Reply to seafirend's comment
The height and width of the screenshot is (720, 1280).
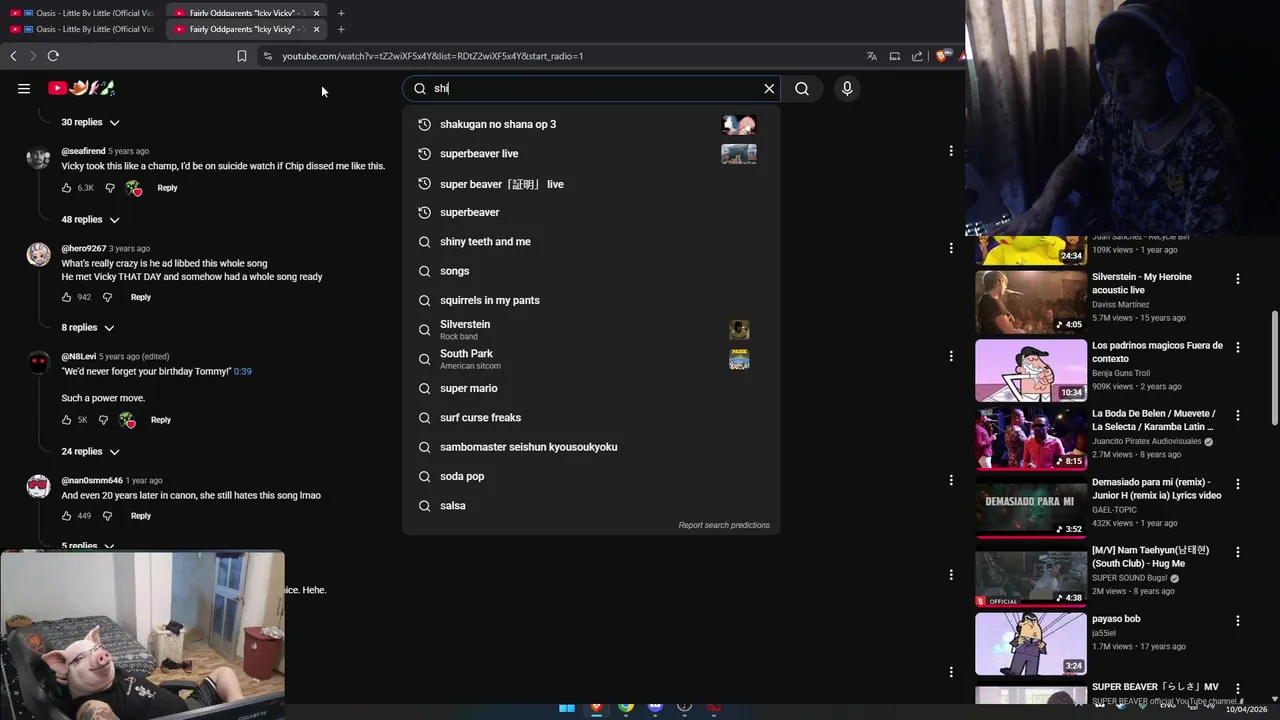coord(167,188)
